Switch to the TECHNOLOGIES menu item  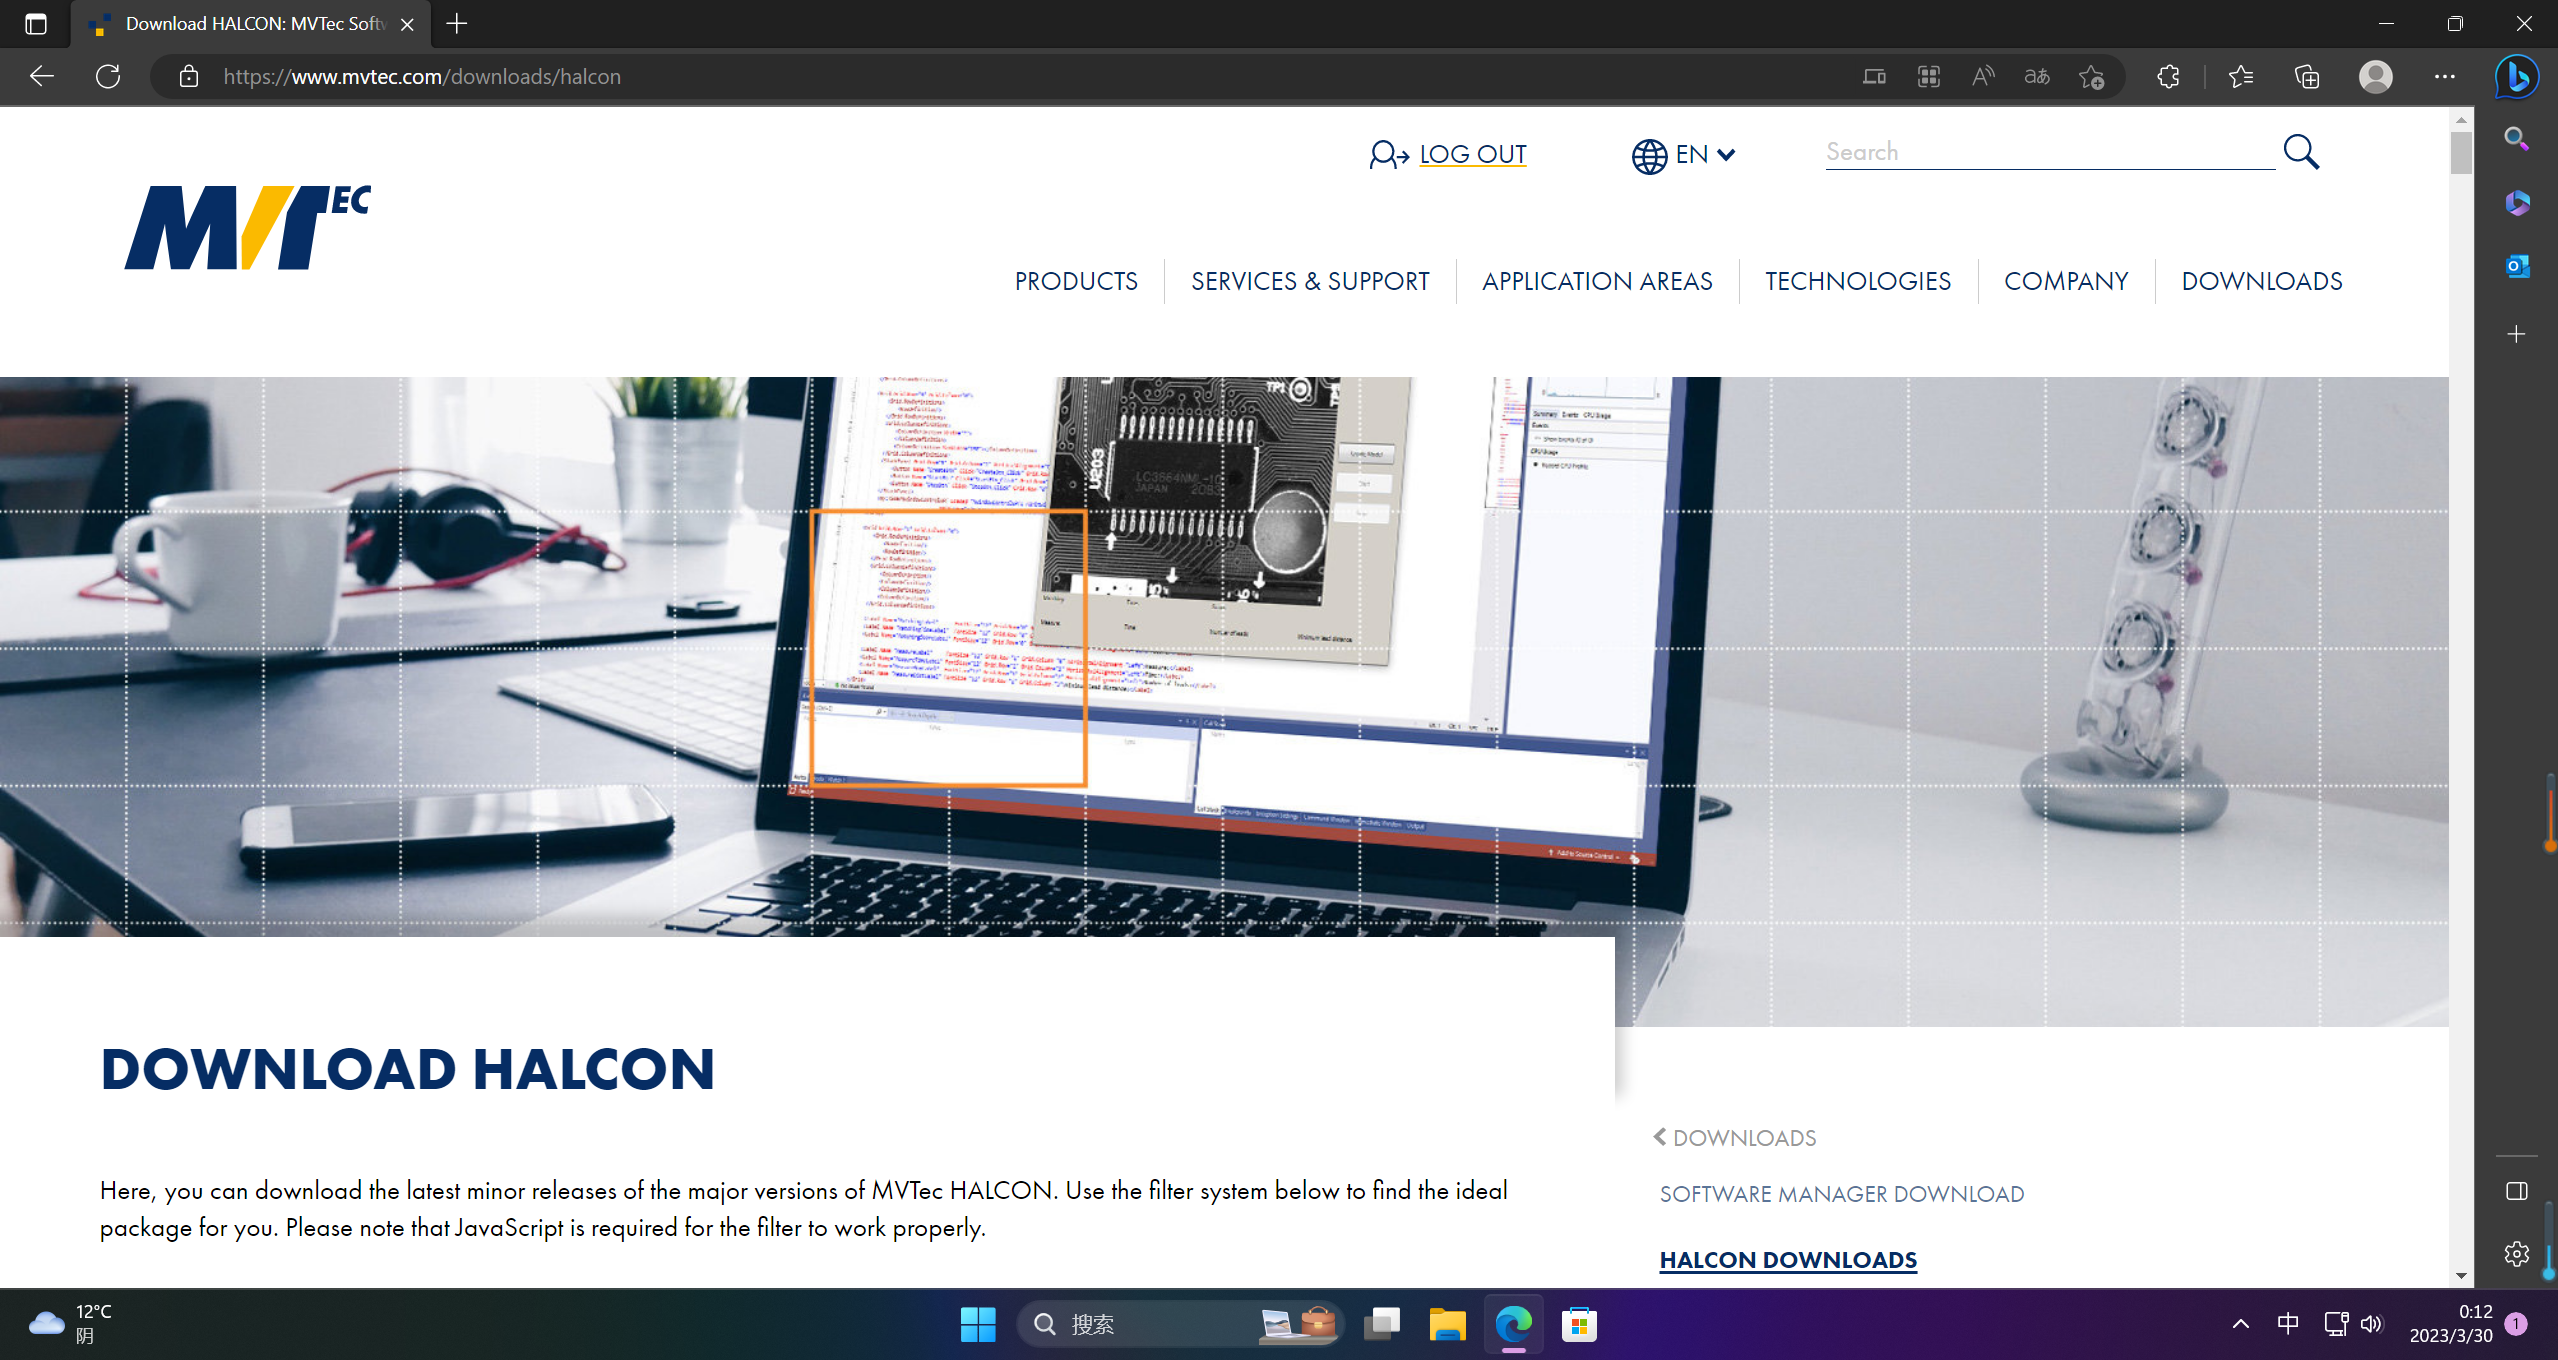click(x=1857, y=281)
